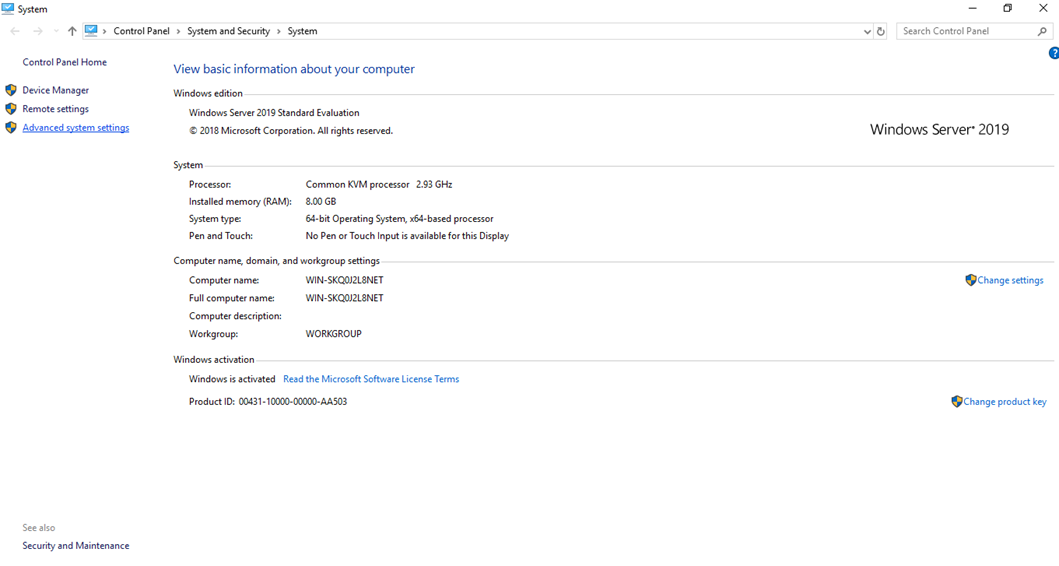Go up one level with the Up arrow
This screenshot has height=566, width=1059.
coord(72,31)
